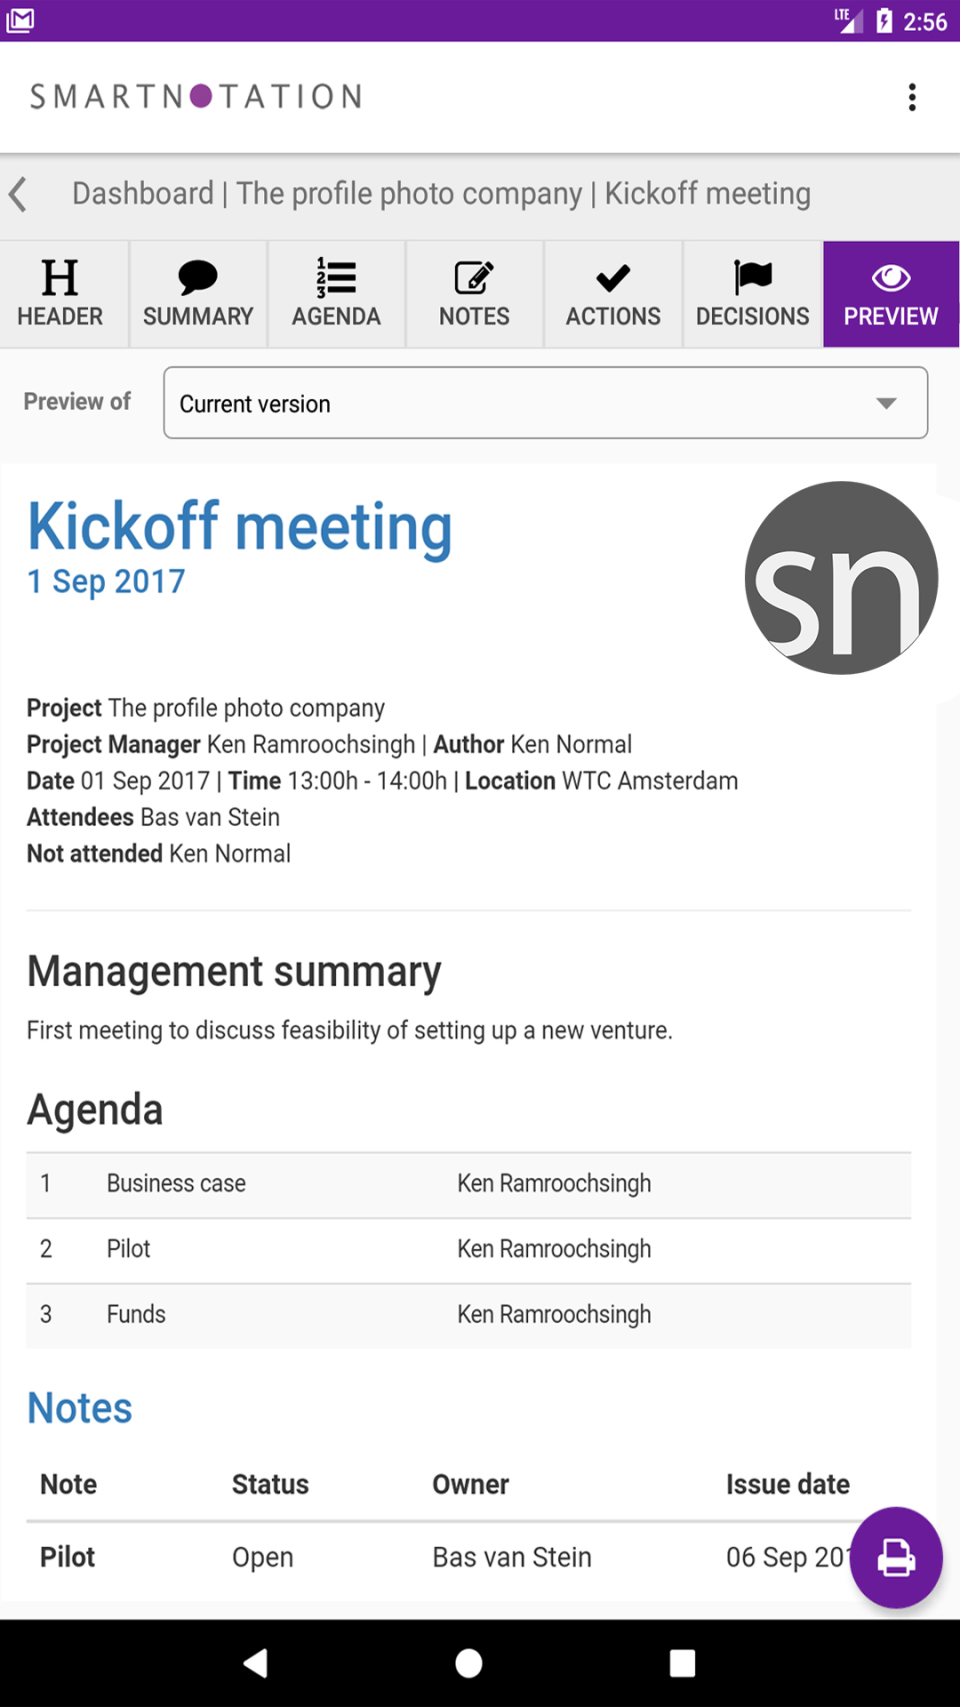Viewport: 960px width, 1707px height.
Task: Tap the Smartnotation logo
Action: 196,97
